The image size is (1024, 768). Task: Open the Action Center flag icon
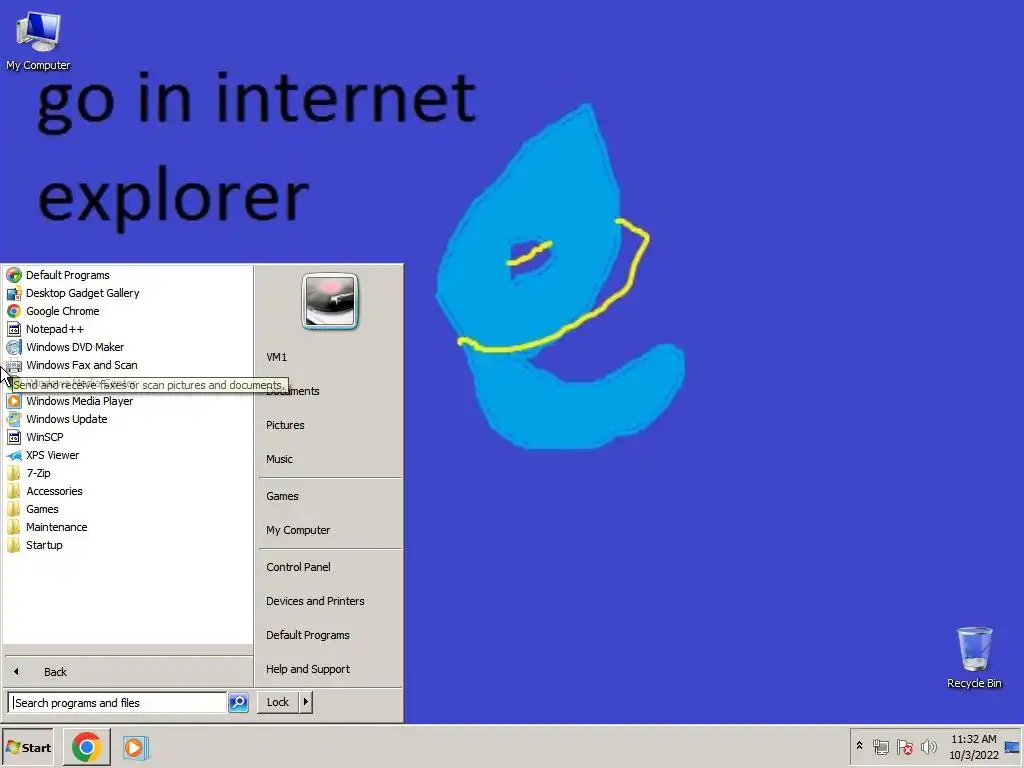(x=904, y=746)
